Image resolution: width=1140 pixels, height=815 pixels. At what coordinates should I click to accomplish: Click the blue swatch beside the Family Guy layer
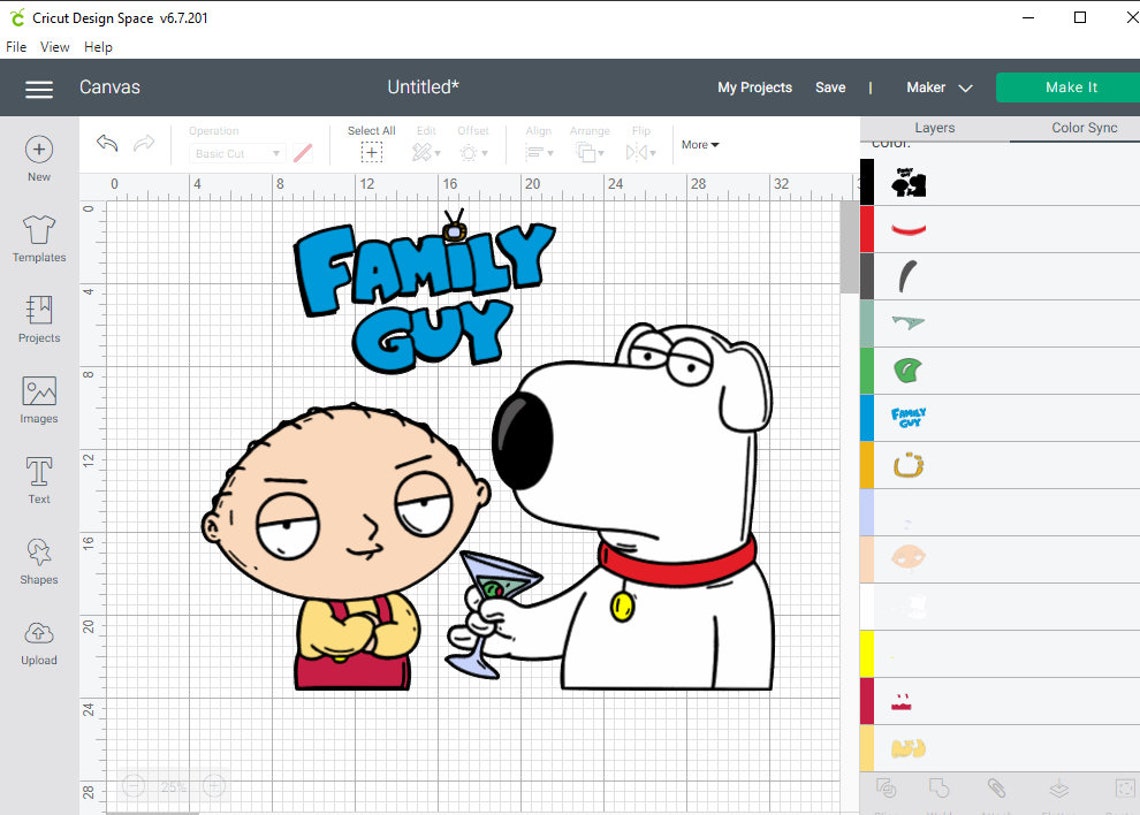[866, 418]
